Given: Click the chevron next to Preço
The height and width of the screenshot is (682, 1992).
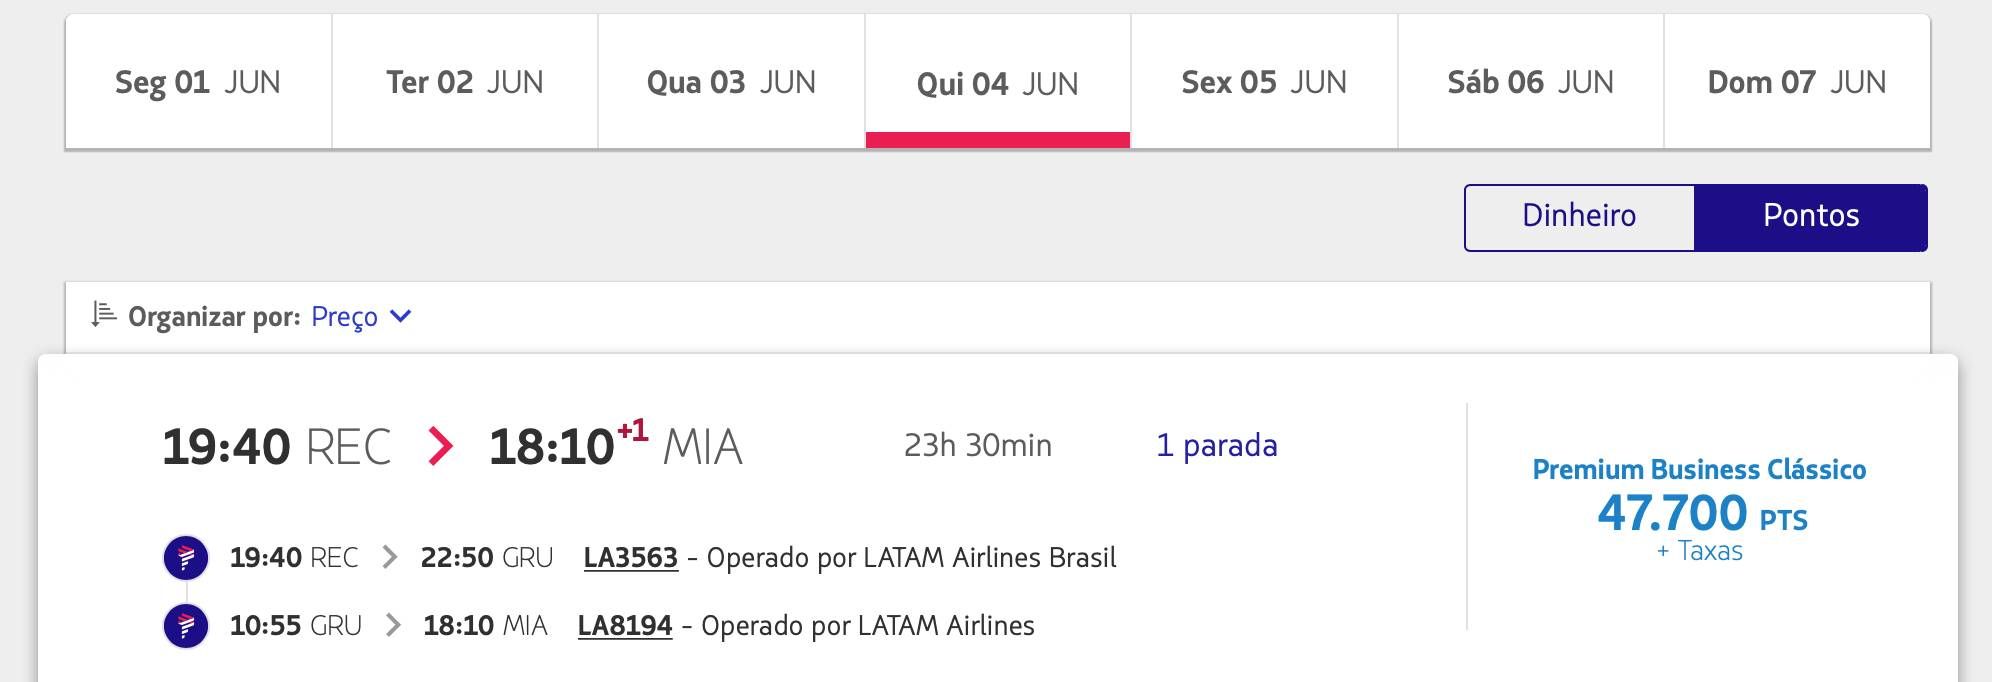Looking at the screenshot, I should [x=401, y=317].
